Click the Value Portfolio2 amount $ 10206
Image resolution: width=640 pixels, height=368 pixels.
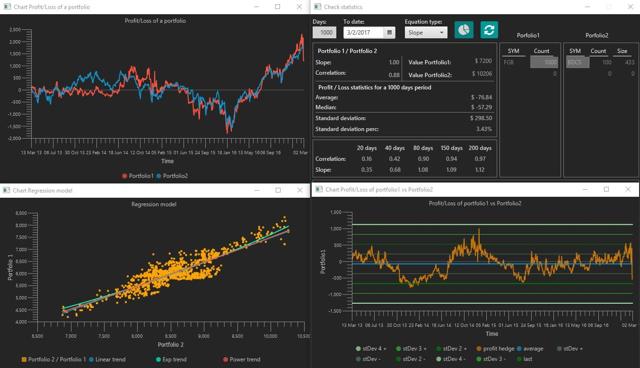482,74
